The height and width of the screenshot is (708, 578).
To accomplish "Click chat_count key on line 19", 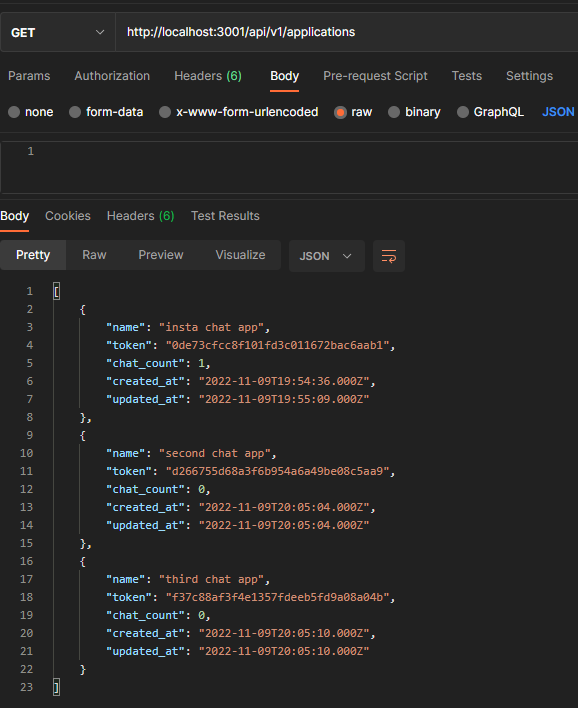I will click(145, 615).
